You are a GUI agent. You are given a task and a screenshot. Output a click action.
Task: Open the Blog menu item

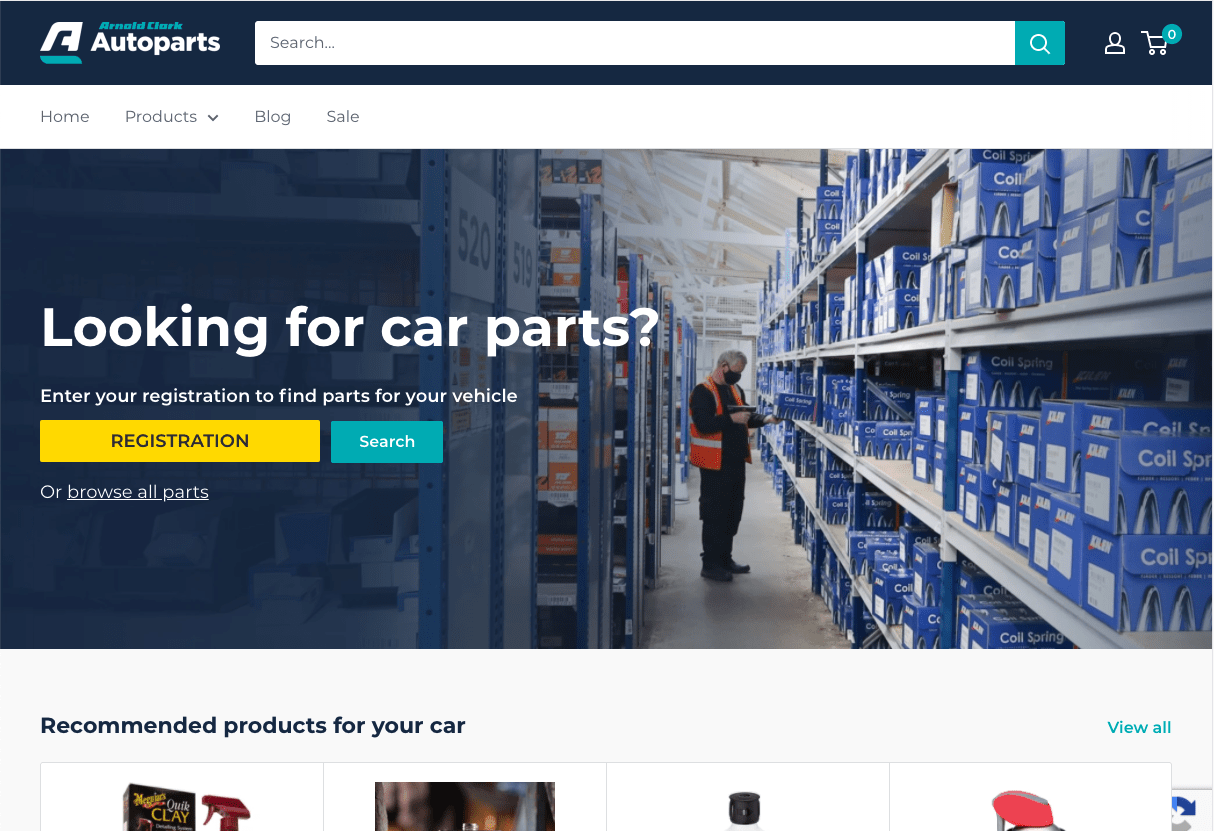point(272,116)
